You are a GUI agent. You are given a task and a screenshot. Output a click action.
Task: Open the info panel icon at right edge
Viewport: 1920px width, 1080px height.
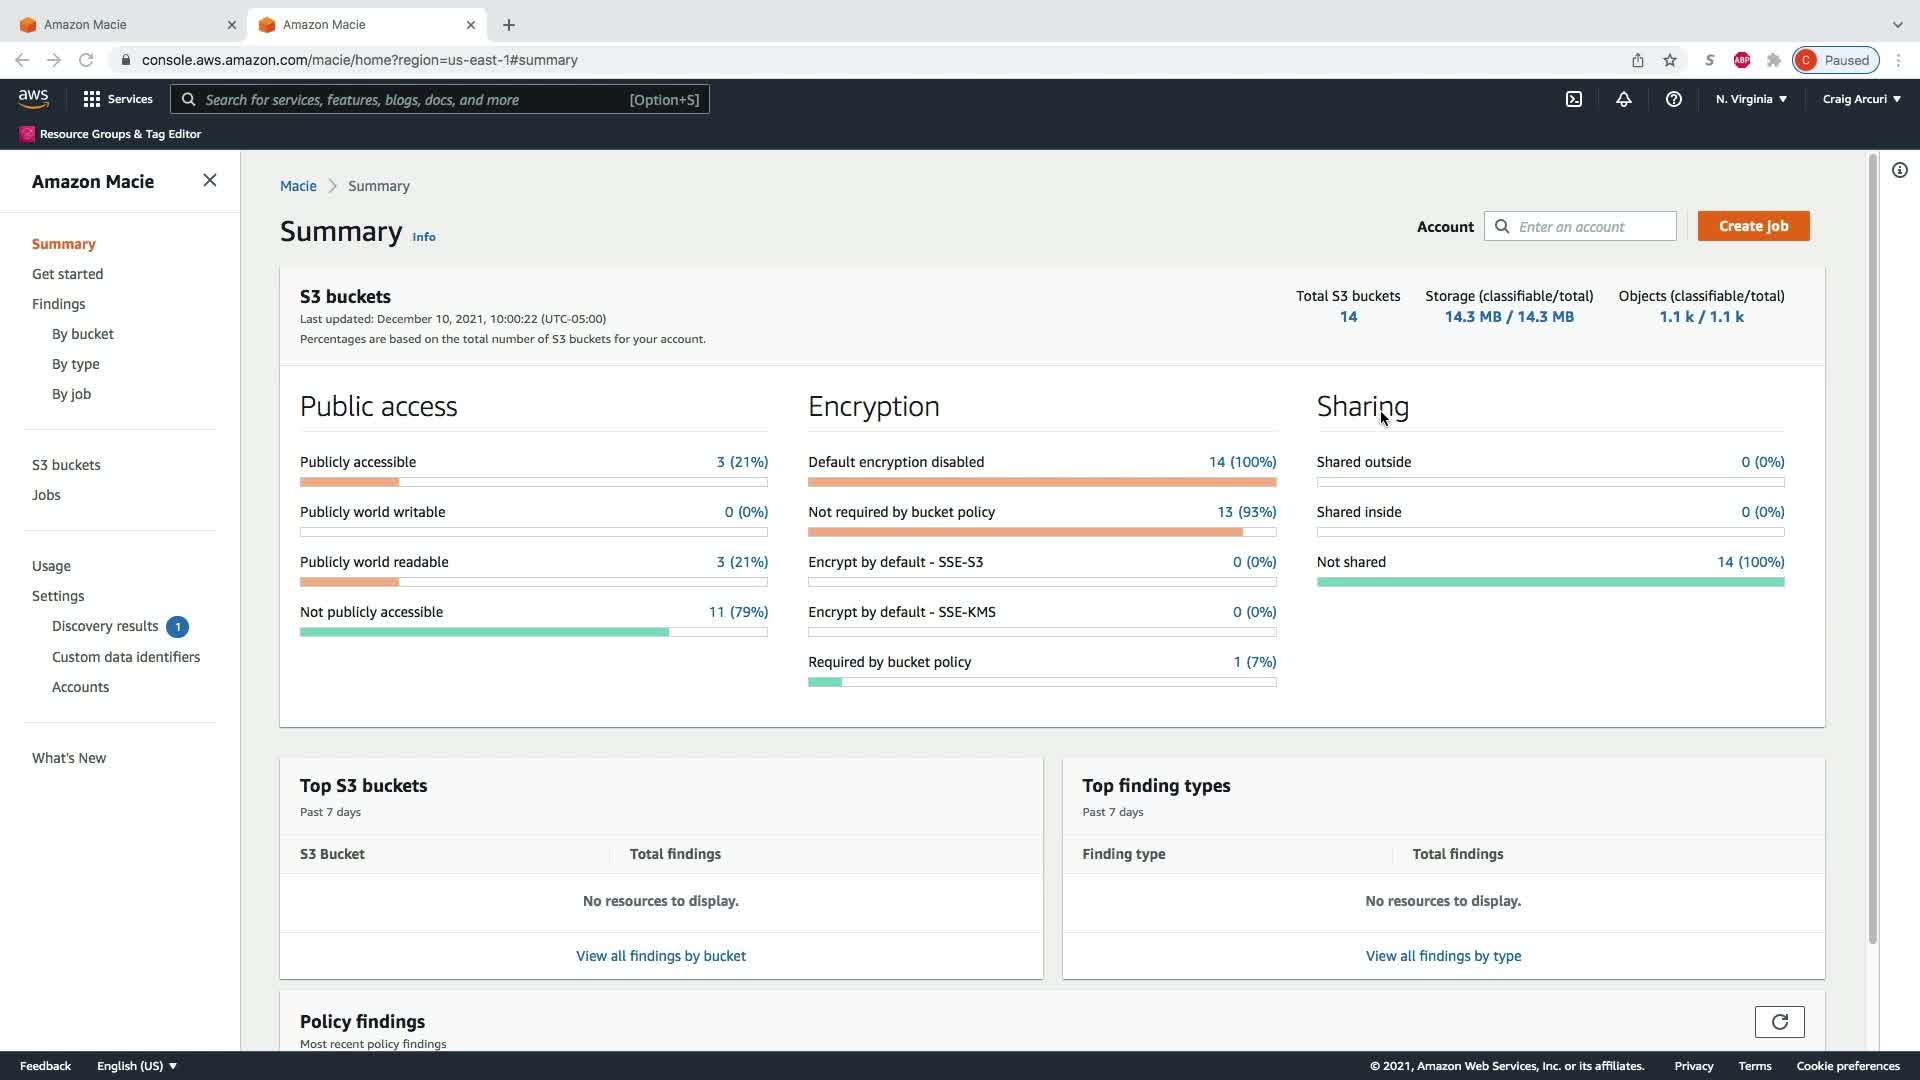(x=1899, y=170)
